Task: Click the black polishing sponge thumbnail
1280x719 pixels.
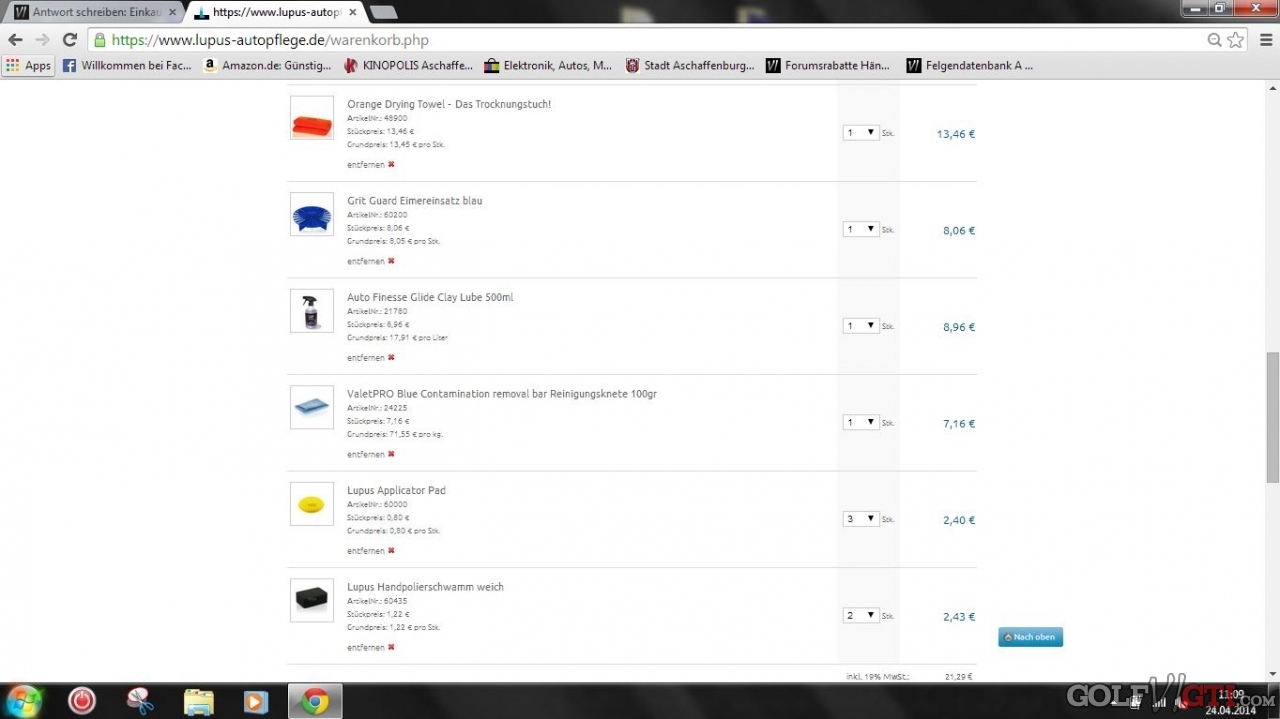Action: 312,601
